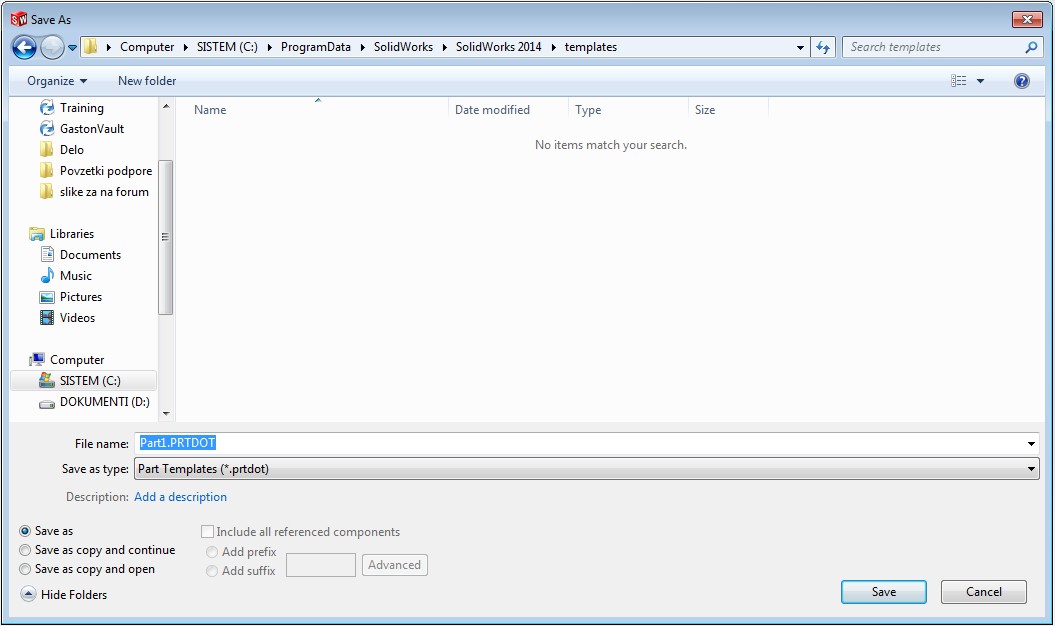Open the File name history dropdown arrow
1055x626 pixels.
point(1031,443)
